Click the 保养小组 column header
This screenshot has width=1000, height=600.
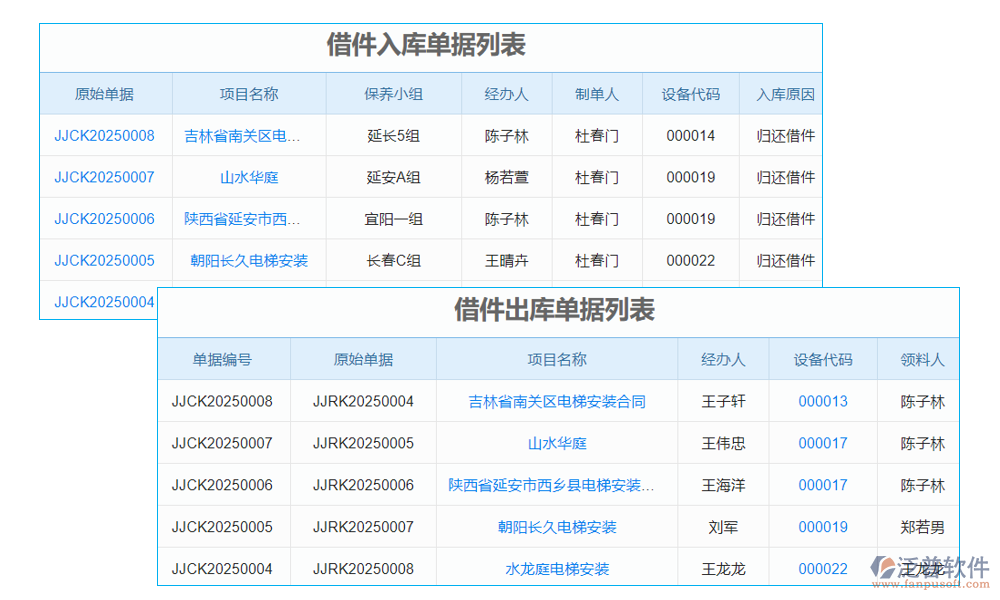[x=393, y=95]
